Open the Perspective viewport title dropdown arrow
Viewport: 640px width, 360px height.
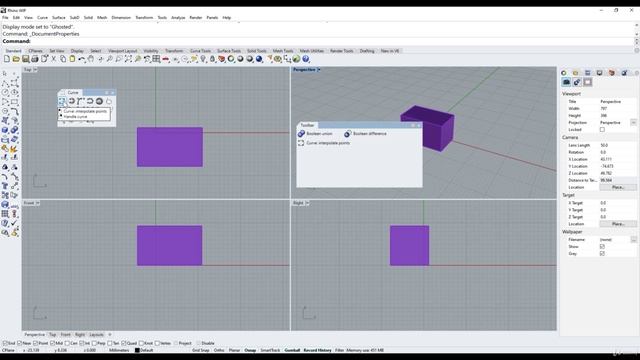[x=319, y=70]
